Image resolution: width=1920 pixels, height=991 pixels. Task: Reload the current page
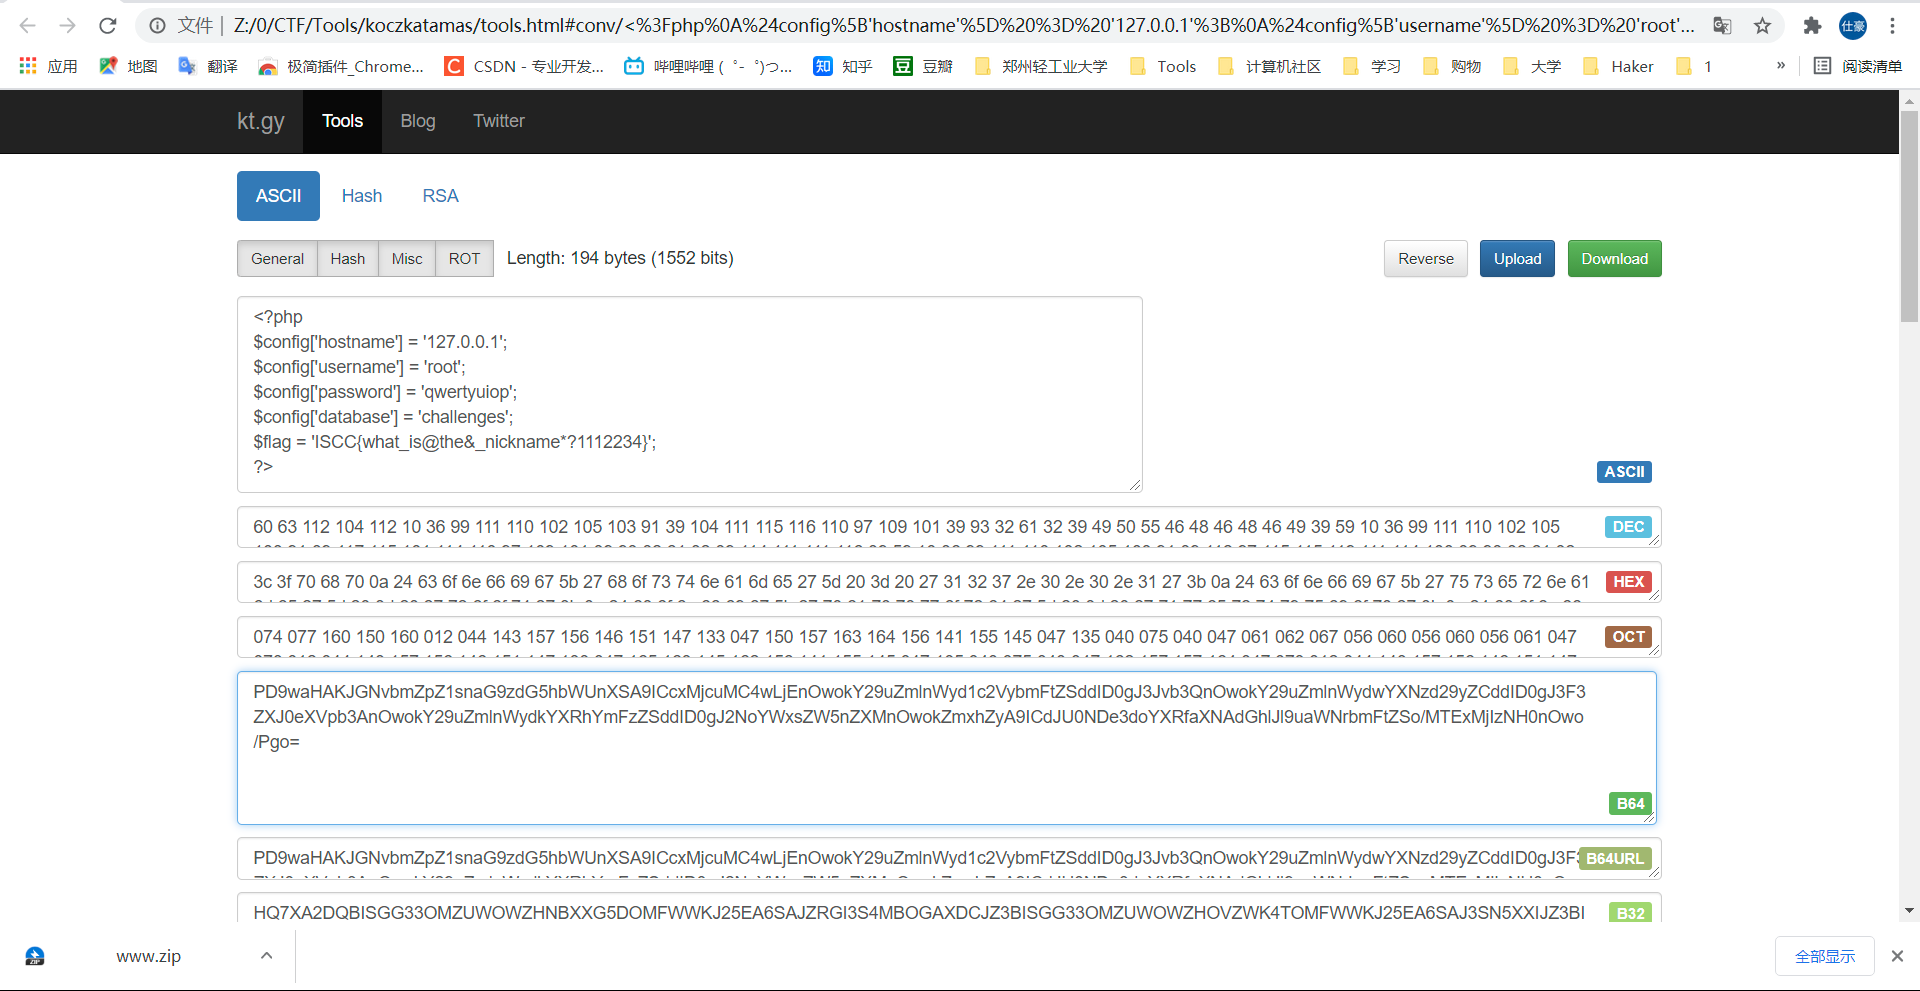click(x=107, y=26)
